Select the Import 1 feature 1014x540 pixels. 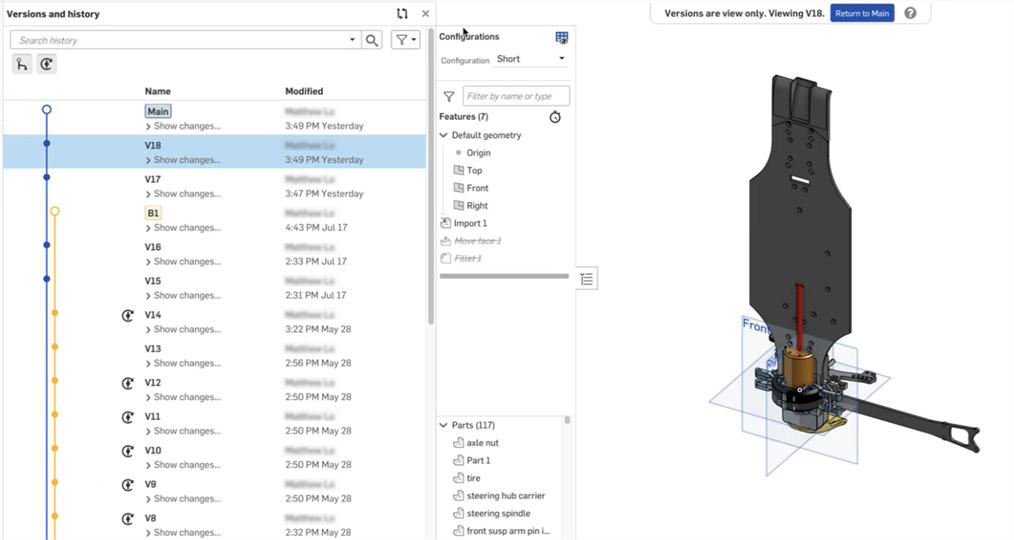pyautogui.click(x=470, y=223)
